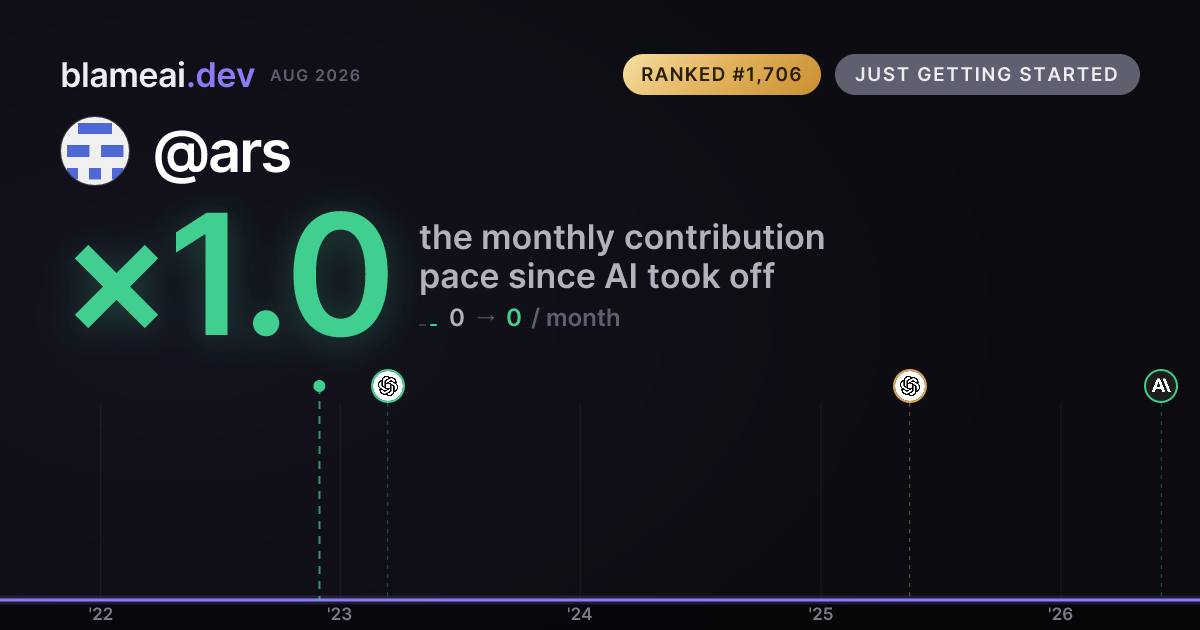This screenshot has height=630, width=1200.
Task: Open the @ars identicon avatar
Action: pyautogui.click(x=95, y=151)
